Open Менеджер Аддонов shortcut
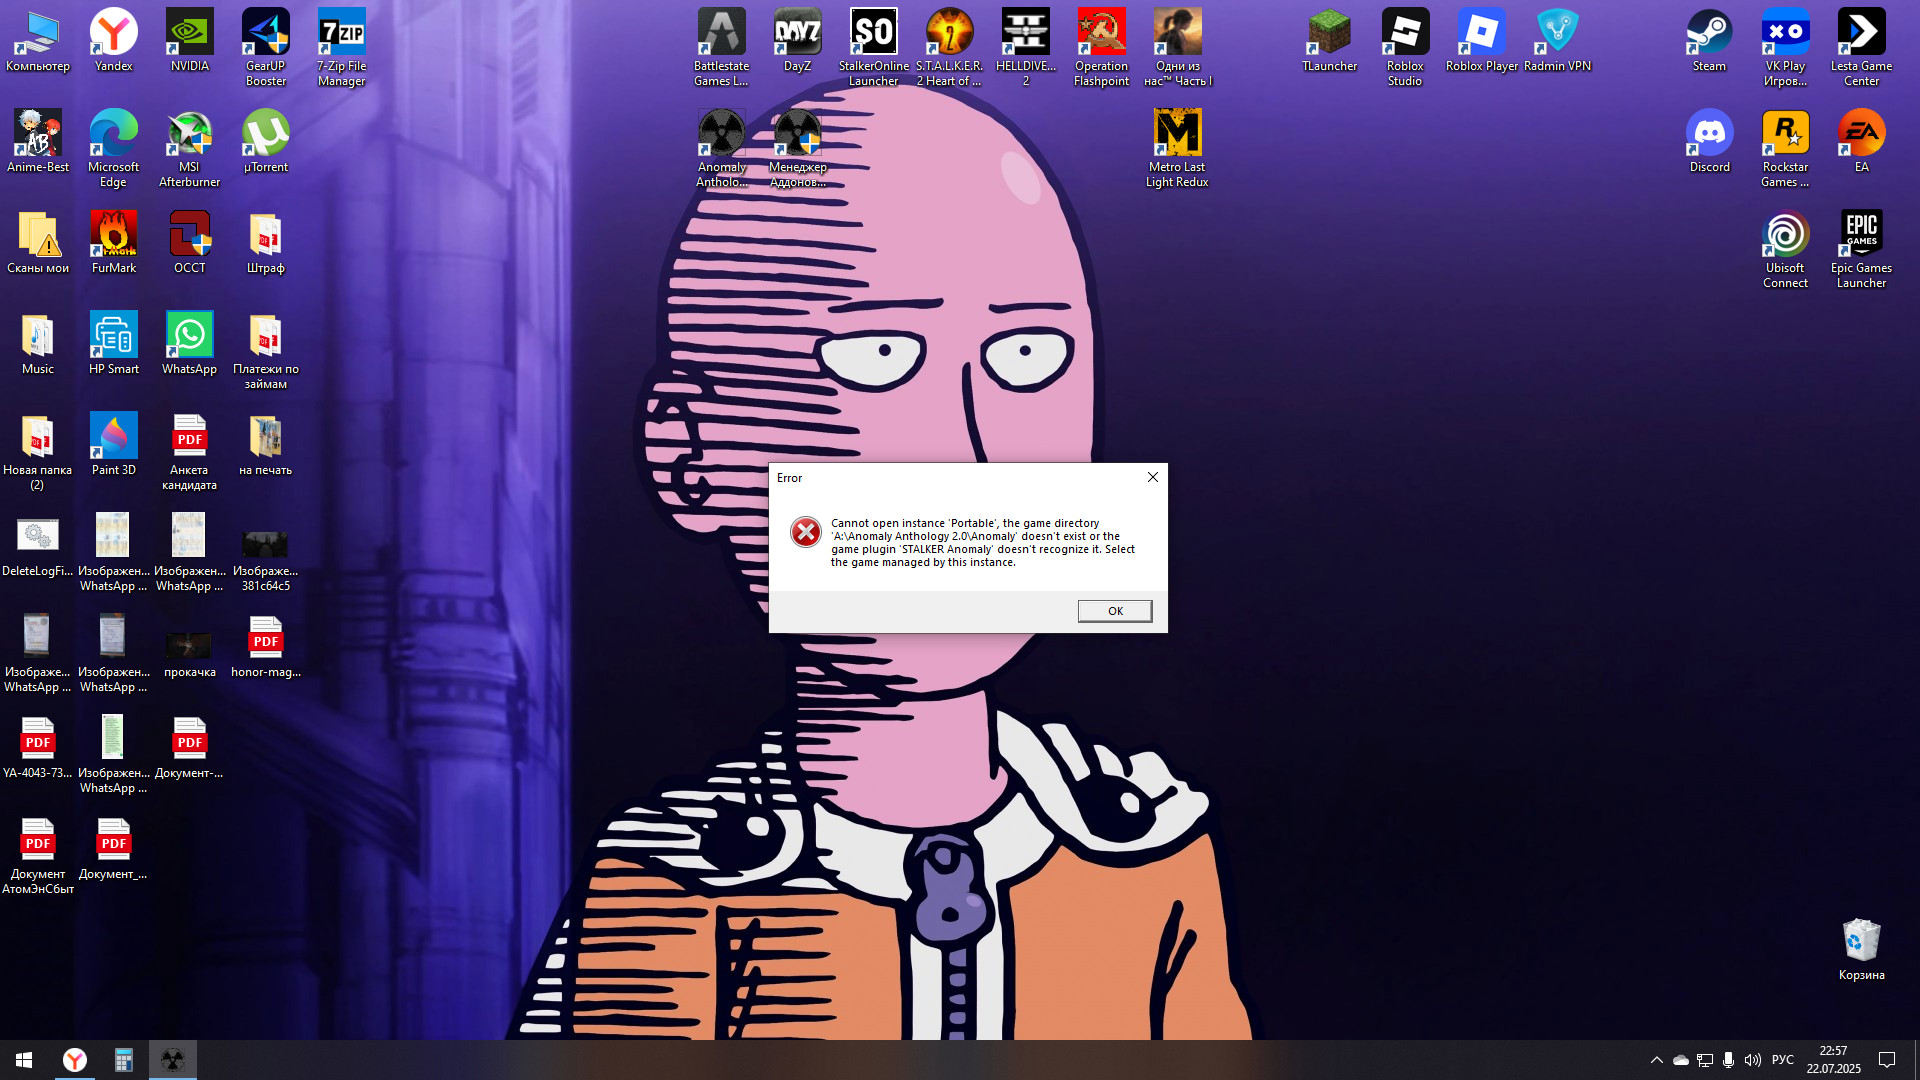This screenshot has width=1920, height=1080. tap(797, 148)
